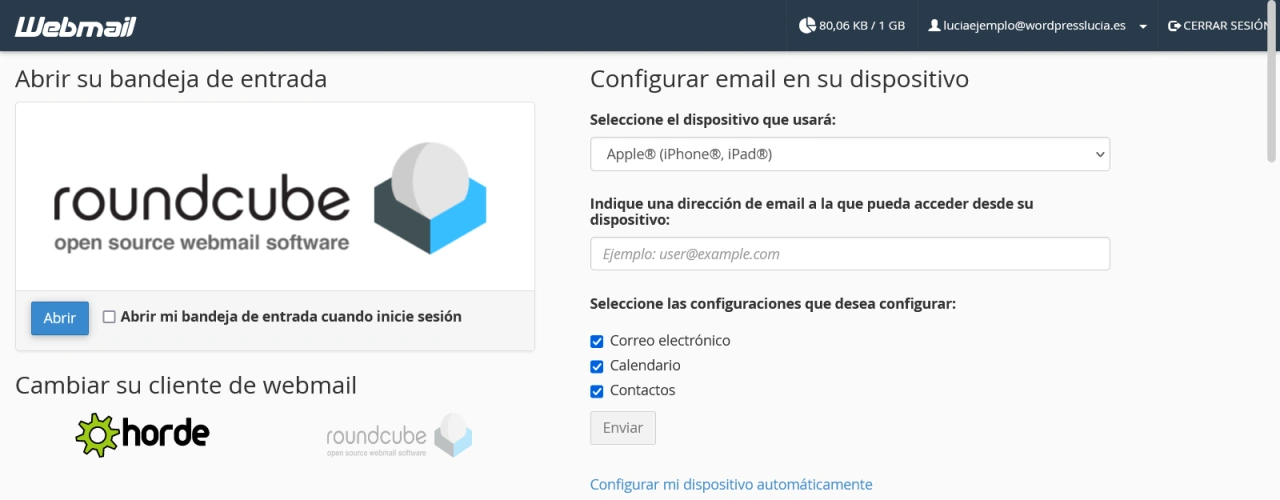Click the email address input field
The image size is (1280, 500).
click(x=850, y=254)
